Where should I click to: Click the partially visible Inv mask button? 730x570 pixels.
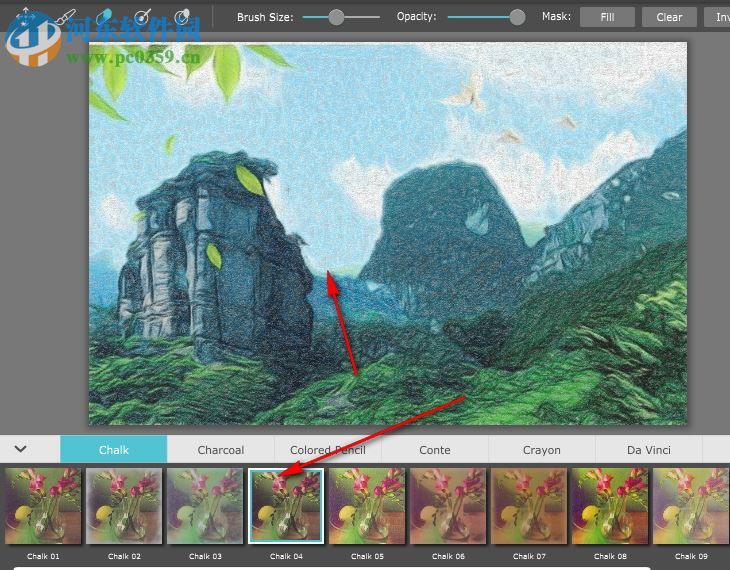tap(717, 17)
